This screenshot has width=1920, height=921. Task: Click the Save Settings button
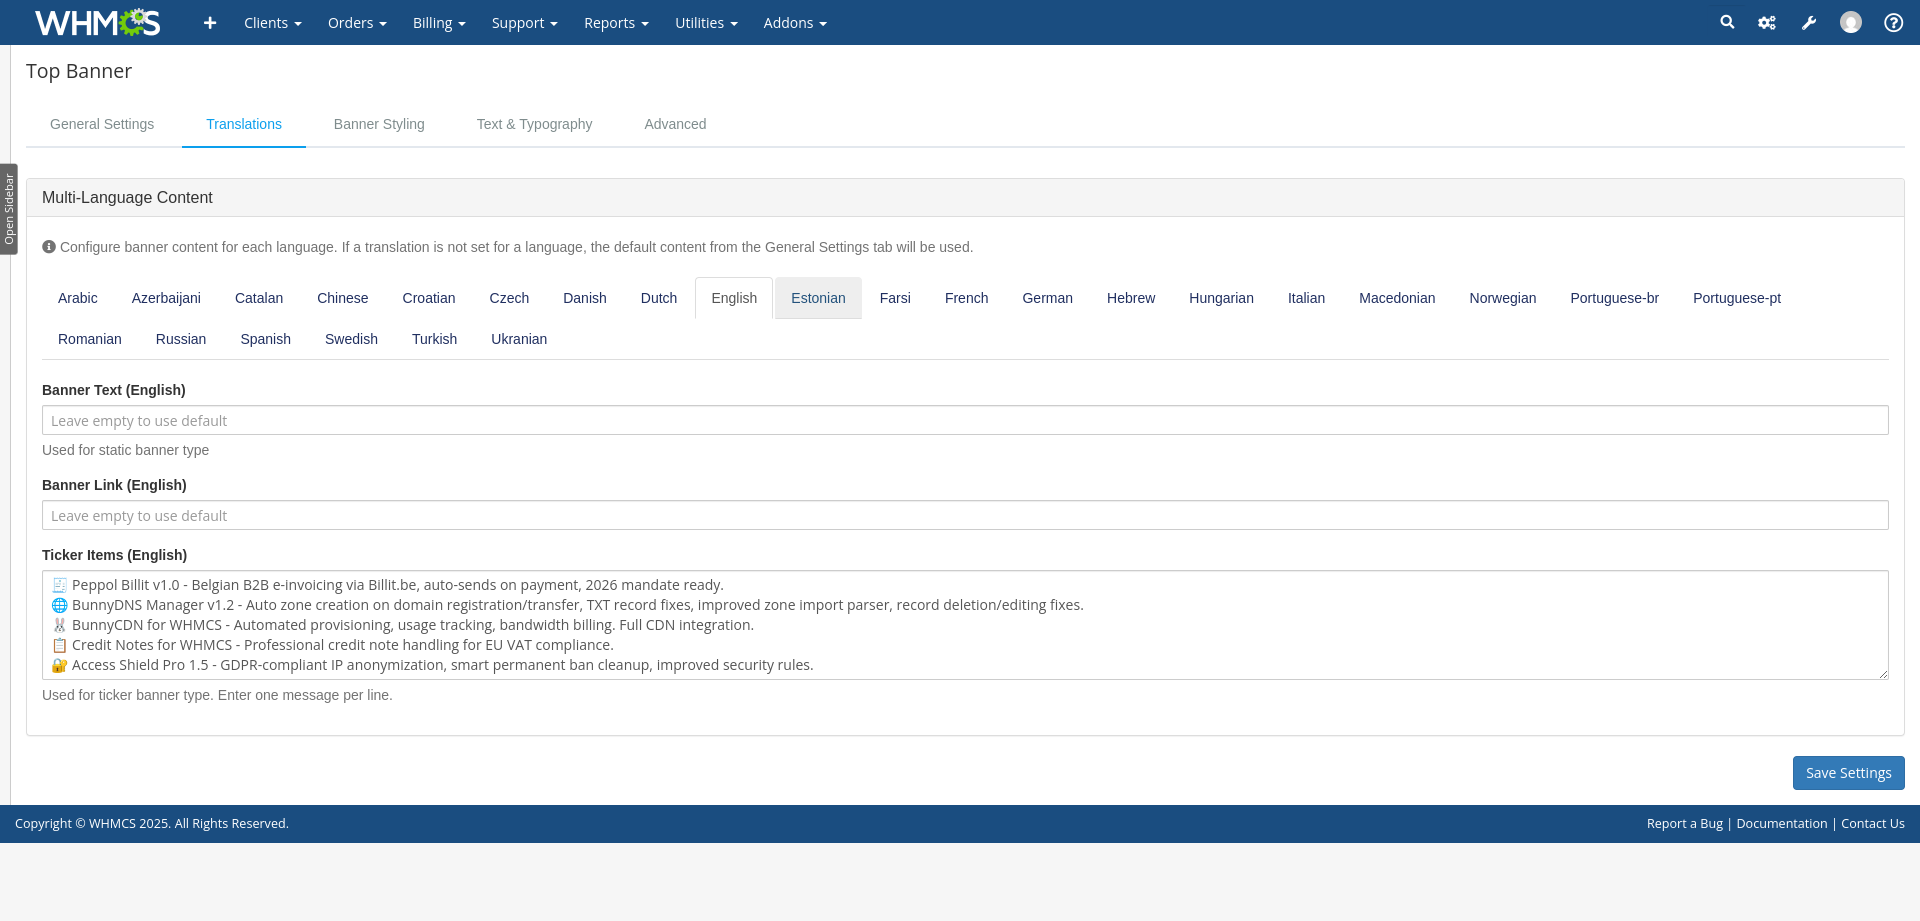(x=1848, y=773)
